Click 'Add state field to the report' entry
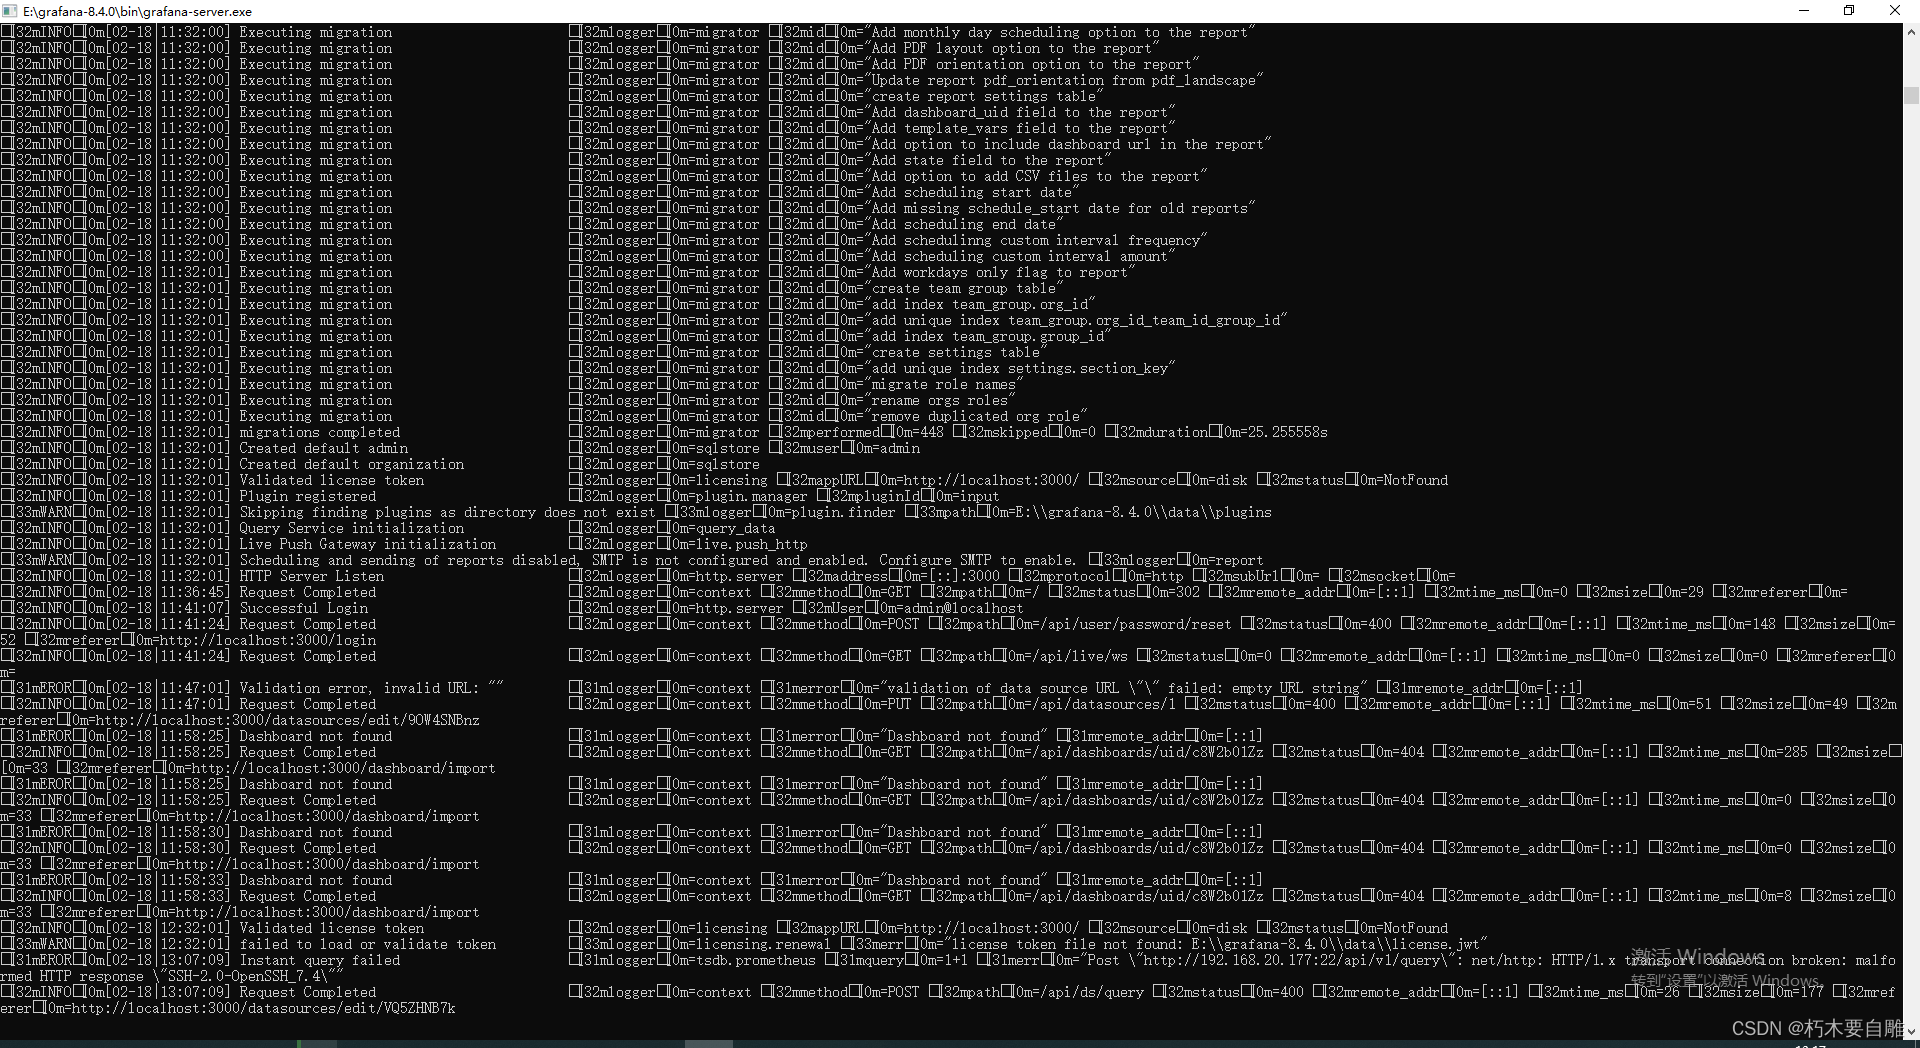The image size is (1920, 1048). click(x=988, y=160)
